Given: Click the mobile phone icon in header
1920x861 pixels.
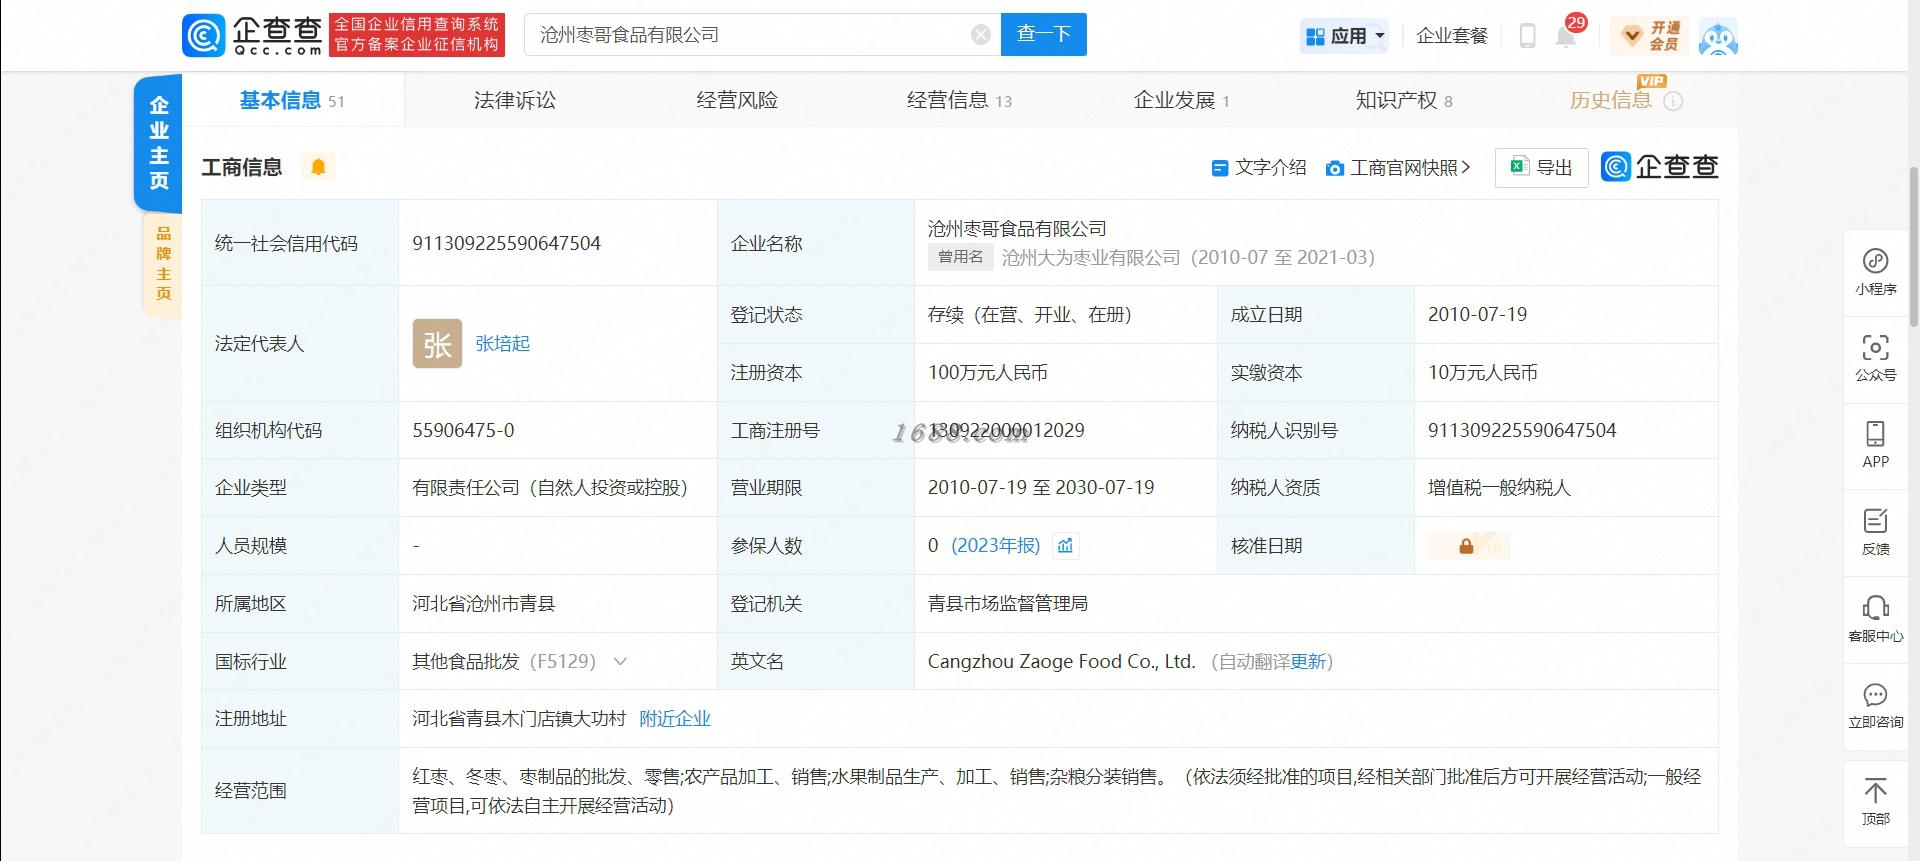Looking at the screenshot, I should tap(1527, 36).
